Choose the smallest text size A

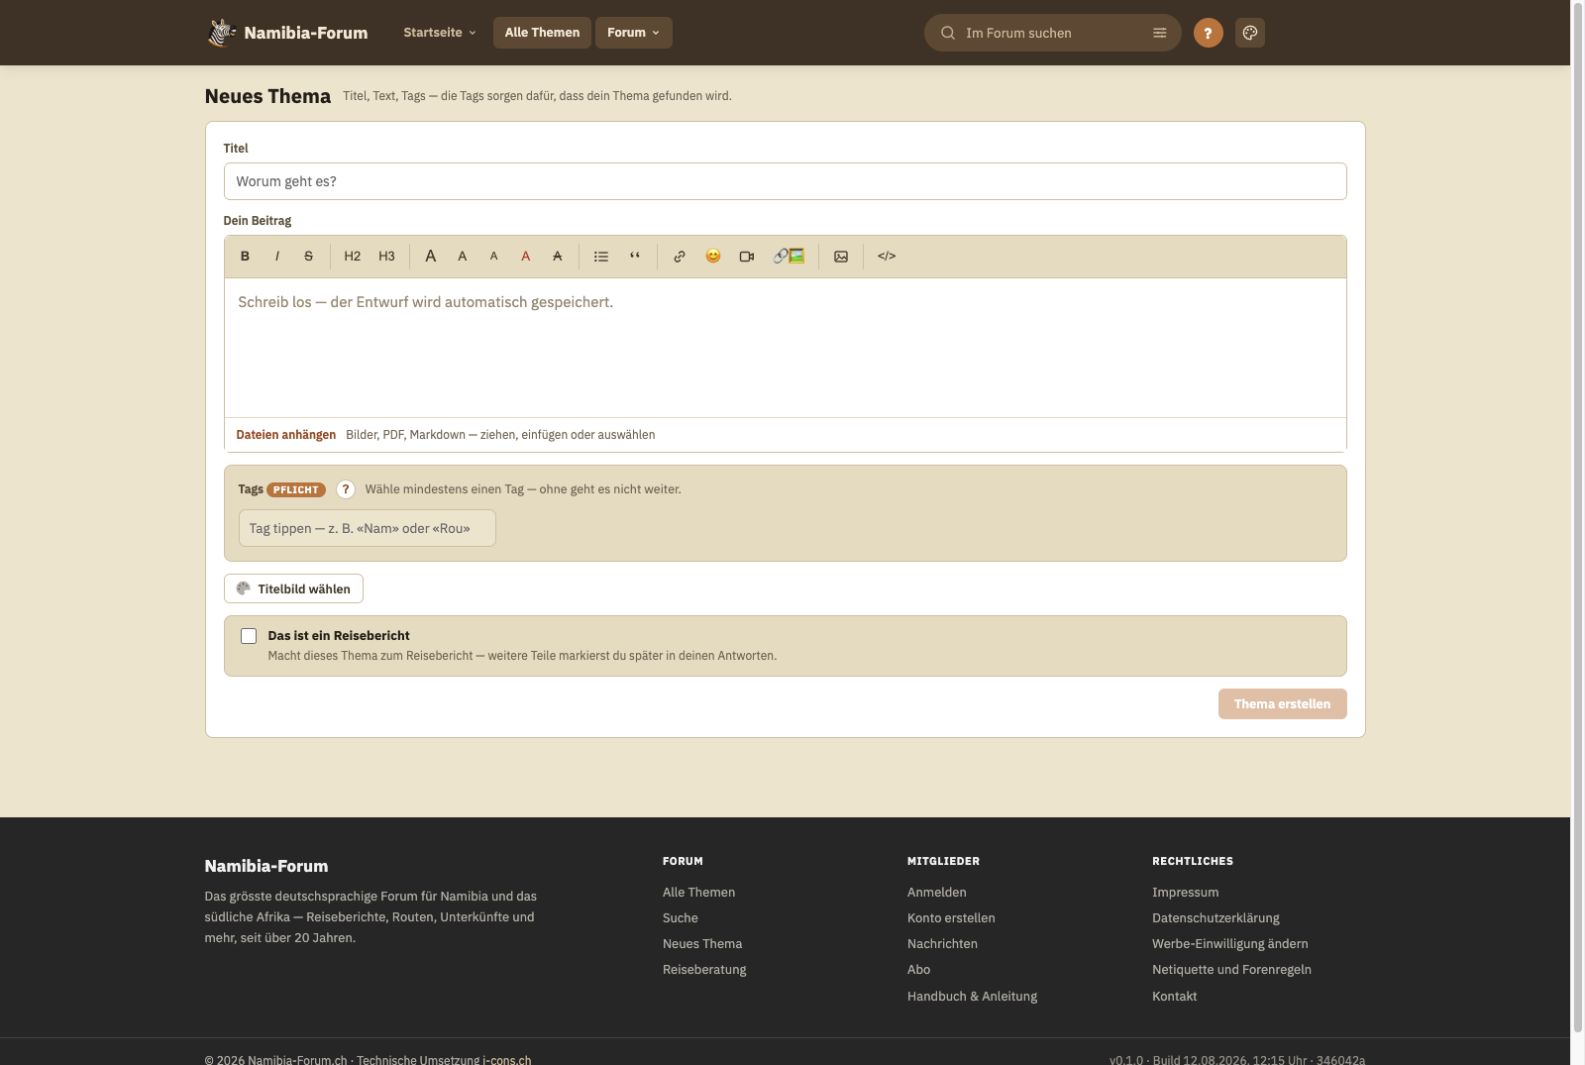click(x=494, y=256)
